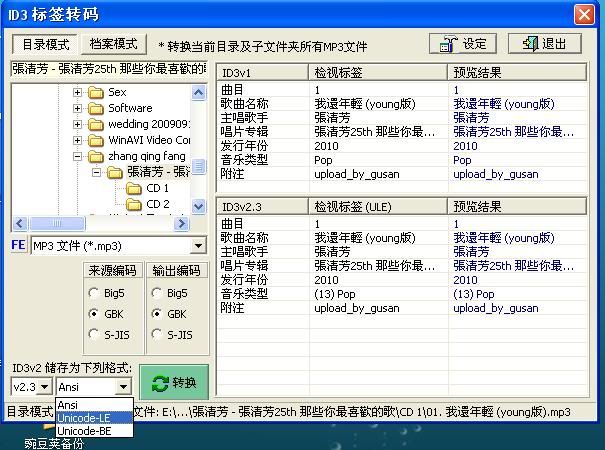The height and width of the screenshot is (450, 605).
Task: Click the green refresh arrows icon on 转换
Action: point(160,383)
